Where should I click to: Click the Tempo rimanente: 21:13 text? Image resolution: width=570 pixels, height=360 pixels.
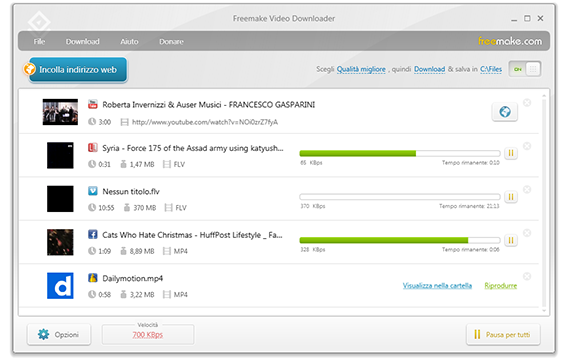tap(469, 206)
